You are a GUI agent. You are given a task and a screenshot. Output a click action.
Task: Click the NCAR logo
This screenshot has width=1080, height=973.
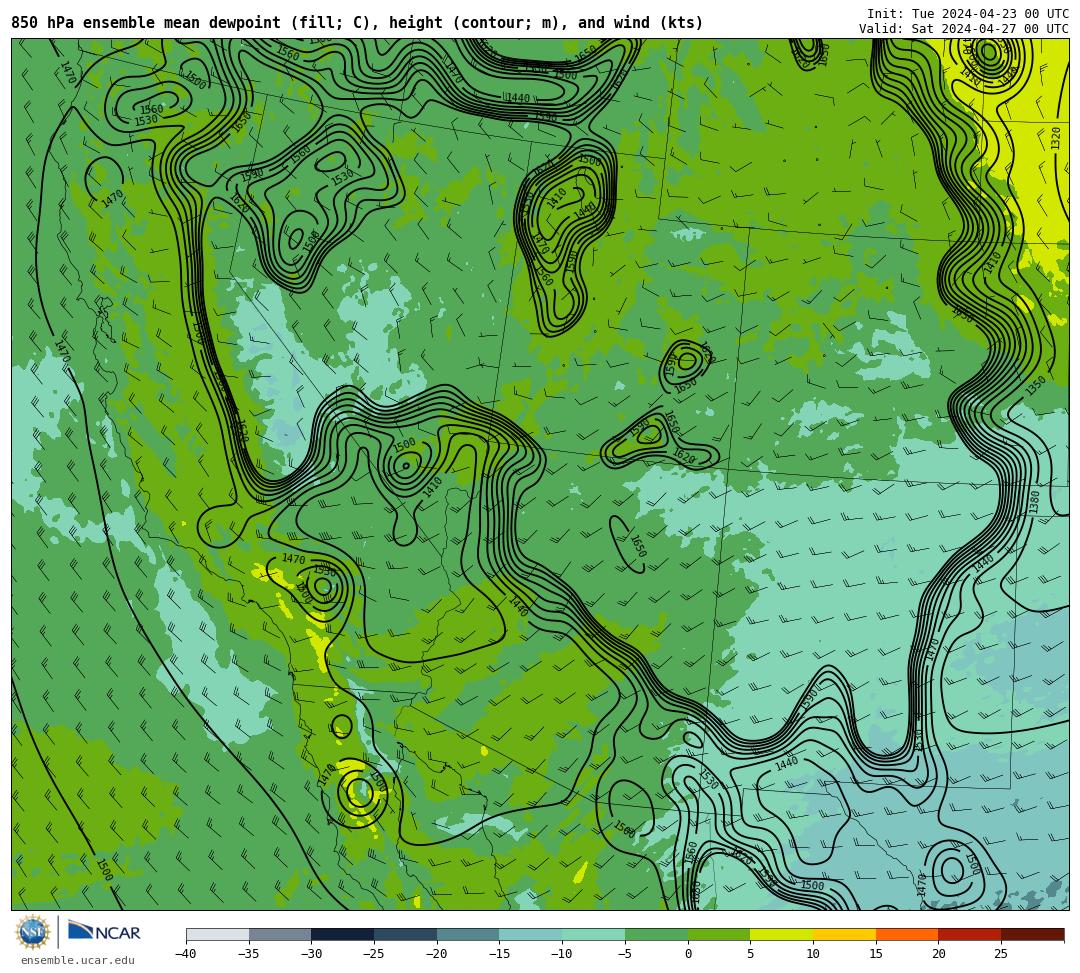[104, 932]
